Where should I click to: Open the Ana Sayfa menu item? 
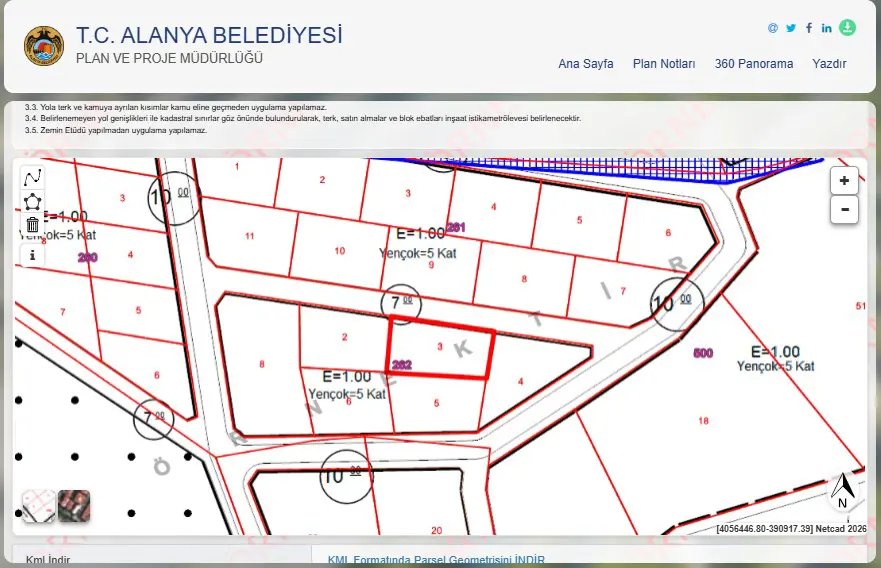585,63
